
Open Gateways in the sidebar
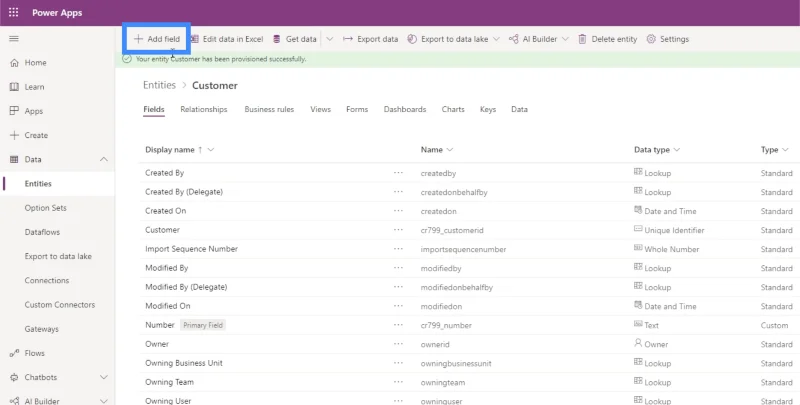pyautogui.click(x=41, y=329)
